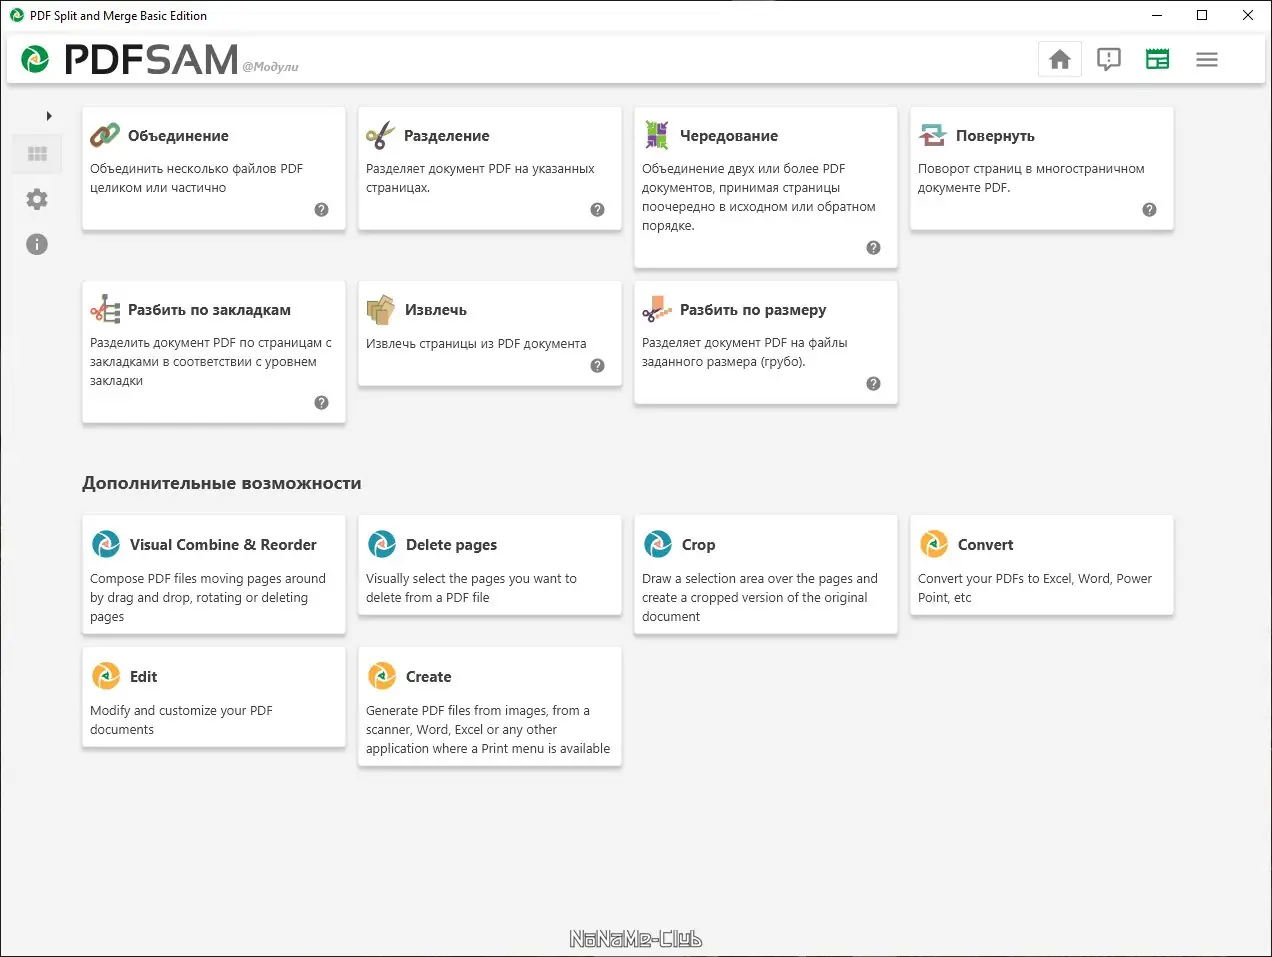The height and width of the screenshot is (957, 1272).
Task: Click the Извлечь pages icon
Action: click(x=381, y=310)
